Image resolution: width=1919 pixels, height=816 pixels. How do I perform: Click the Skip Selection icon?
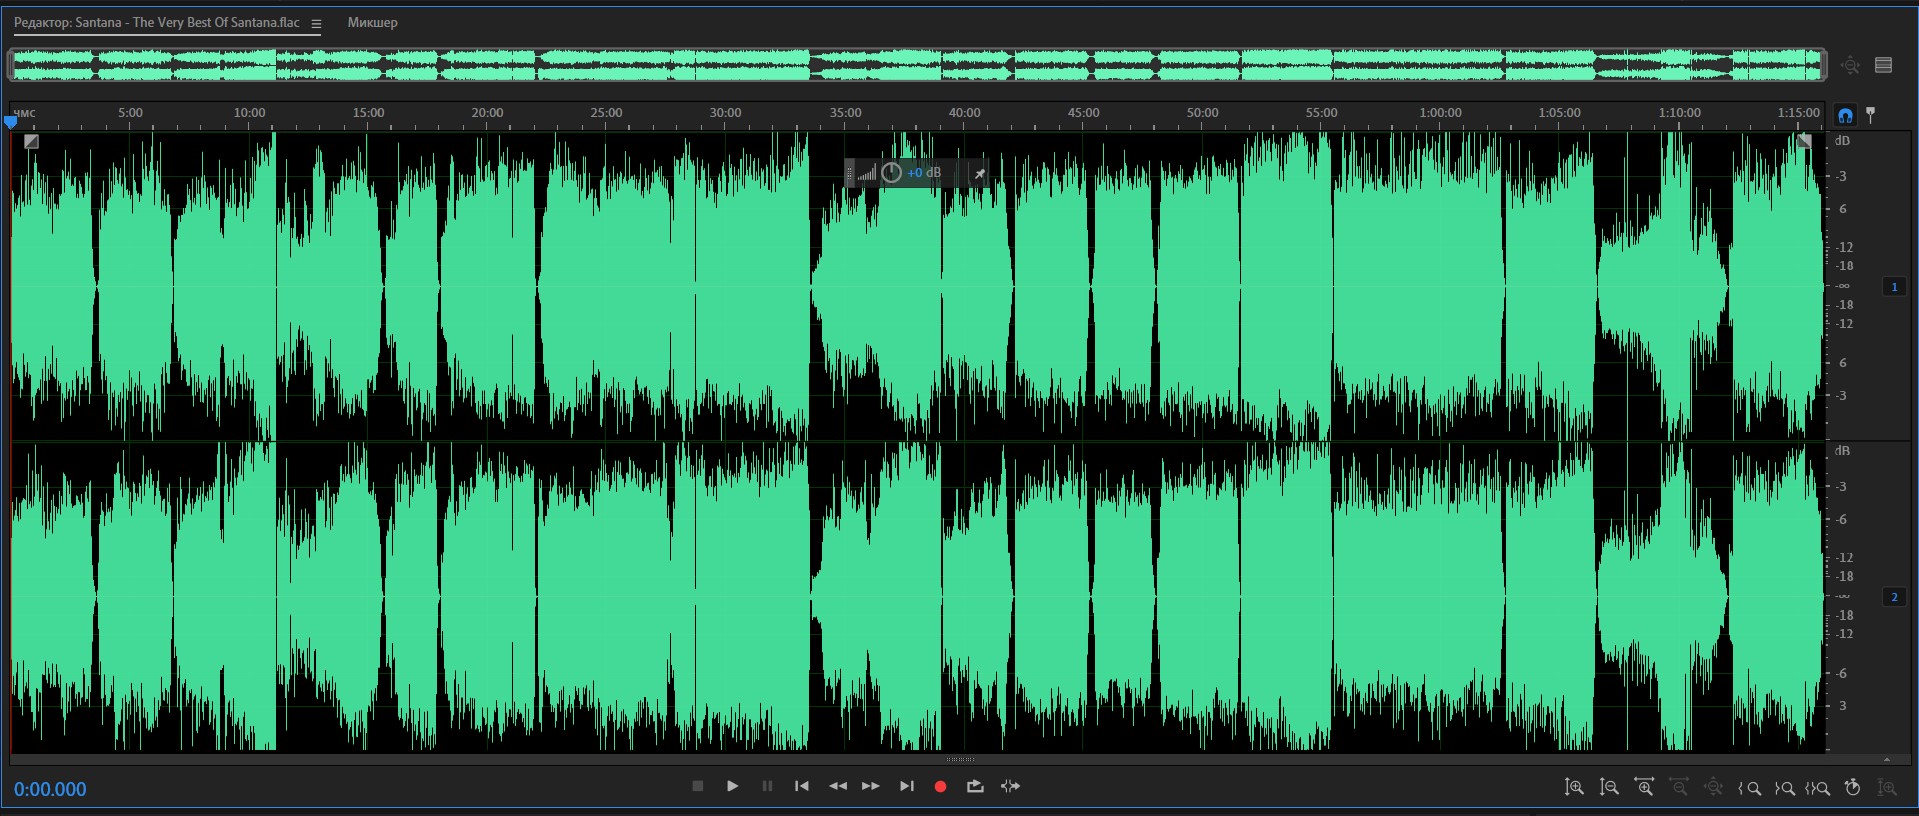pyautogui.click(x=1010, y=787)
